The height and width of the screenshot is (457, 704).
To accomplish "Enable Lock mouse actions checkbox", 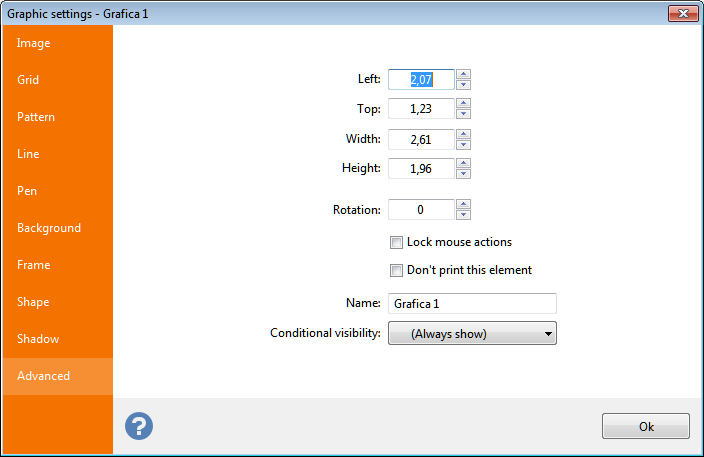I will (397, 242).
